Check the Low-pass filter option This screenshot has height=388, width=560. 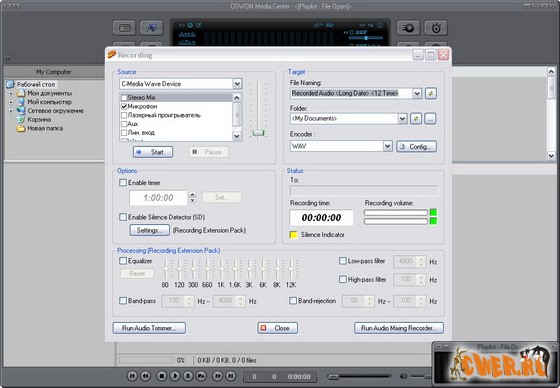342,261
